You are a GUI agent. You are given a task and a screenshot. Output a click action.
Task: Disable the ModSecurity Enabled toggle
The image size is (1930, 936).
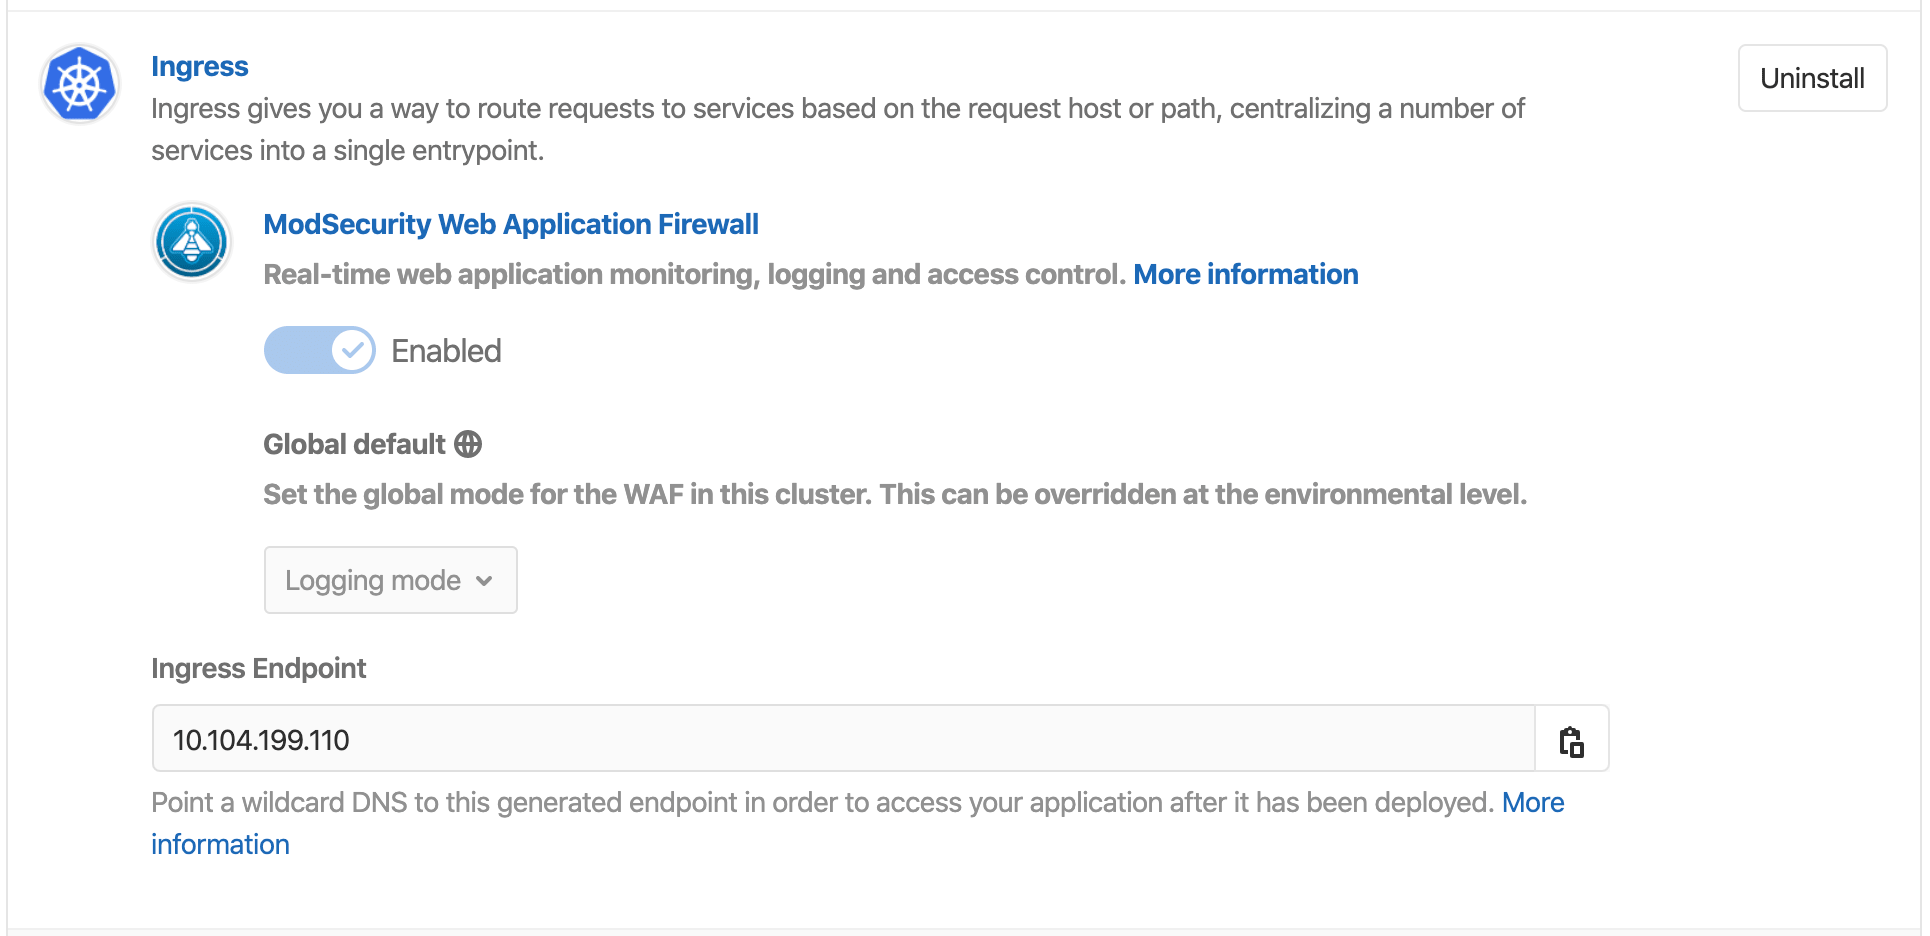click(x=319, y=350)
